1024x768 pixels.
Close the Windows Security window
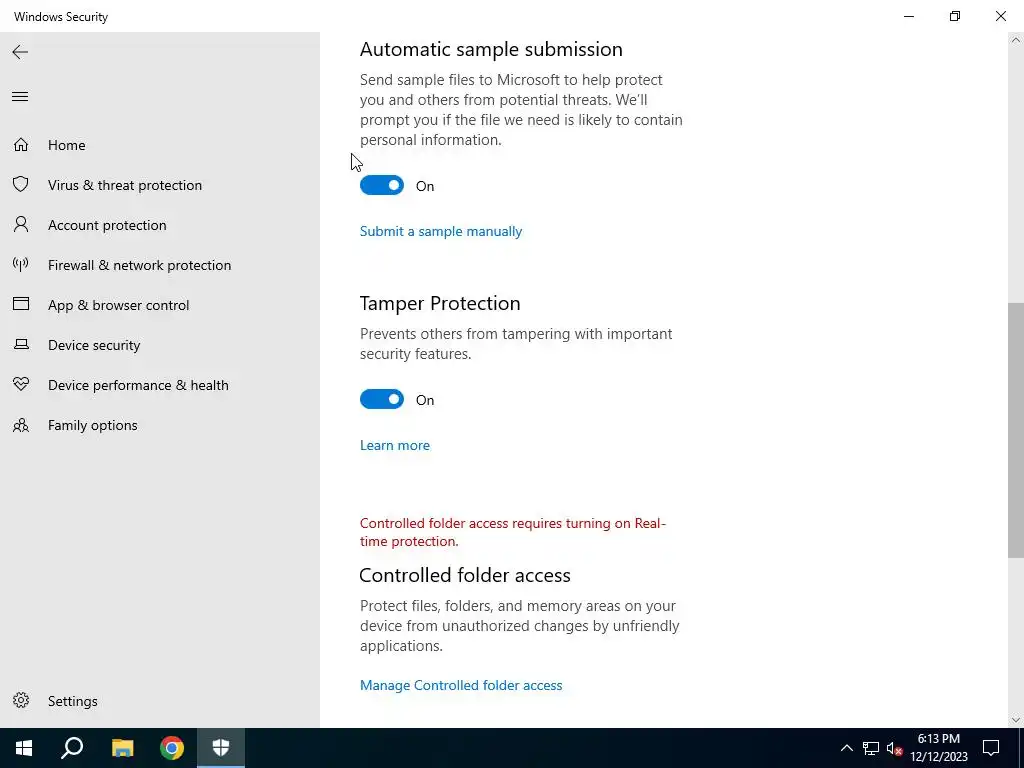point(1000,16)
